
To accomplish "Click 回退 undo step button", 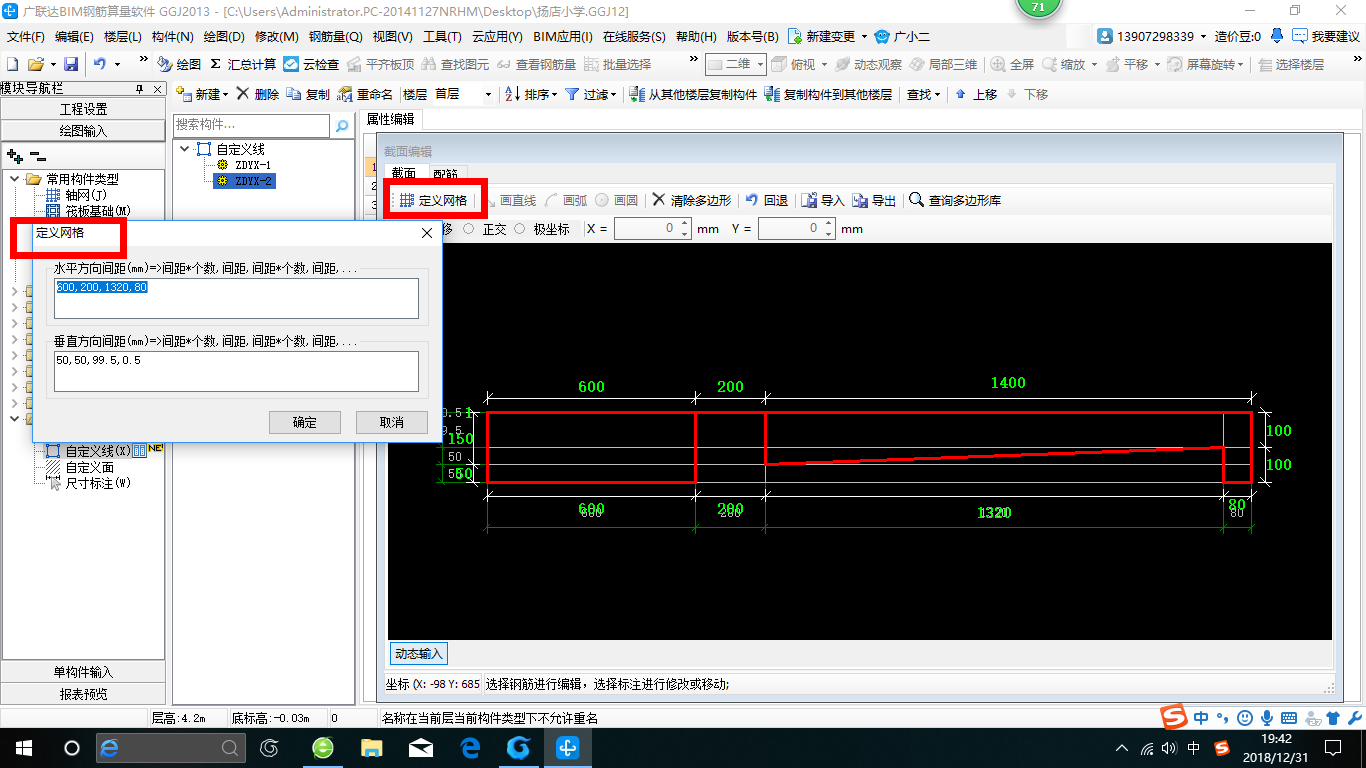I will tap(768, 200).
